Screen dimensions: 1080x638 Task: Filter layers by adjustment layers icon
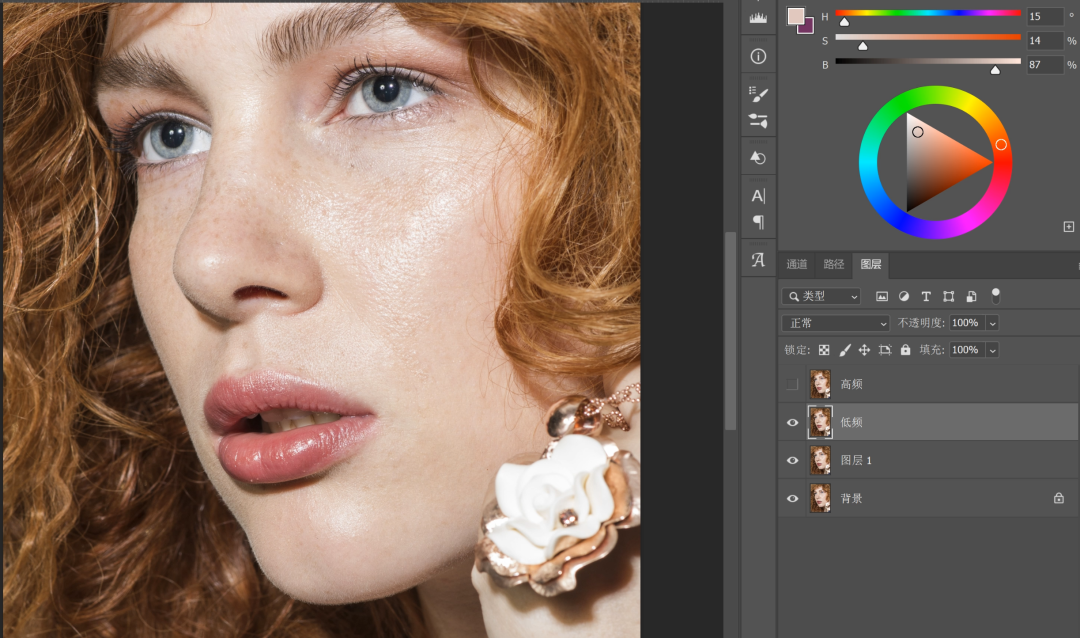904,296
